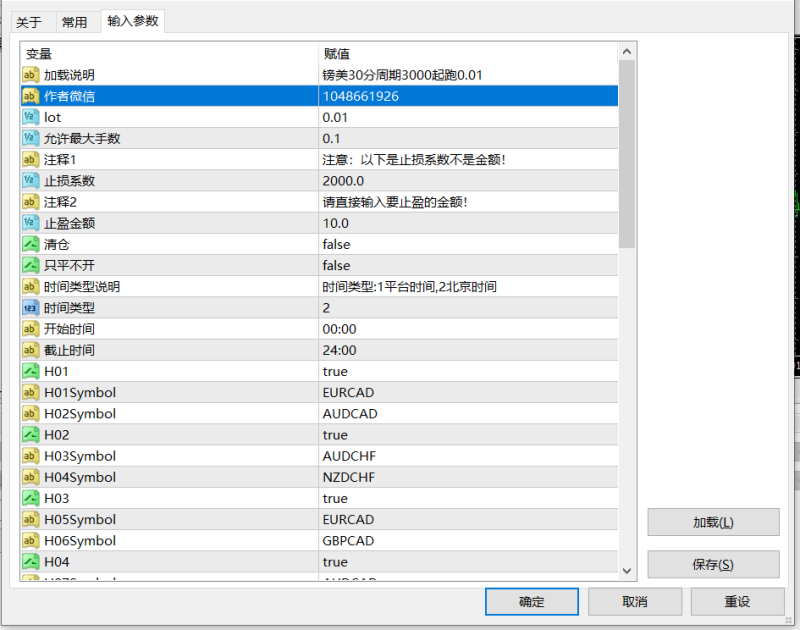Click the 保存(S) button
The height and width of the screenshot is (630, 800).
coord(712,564)
